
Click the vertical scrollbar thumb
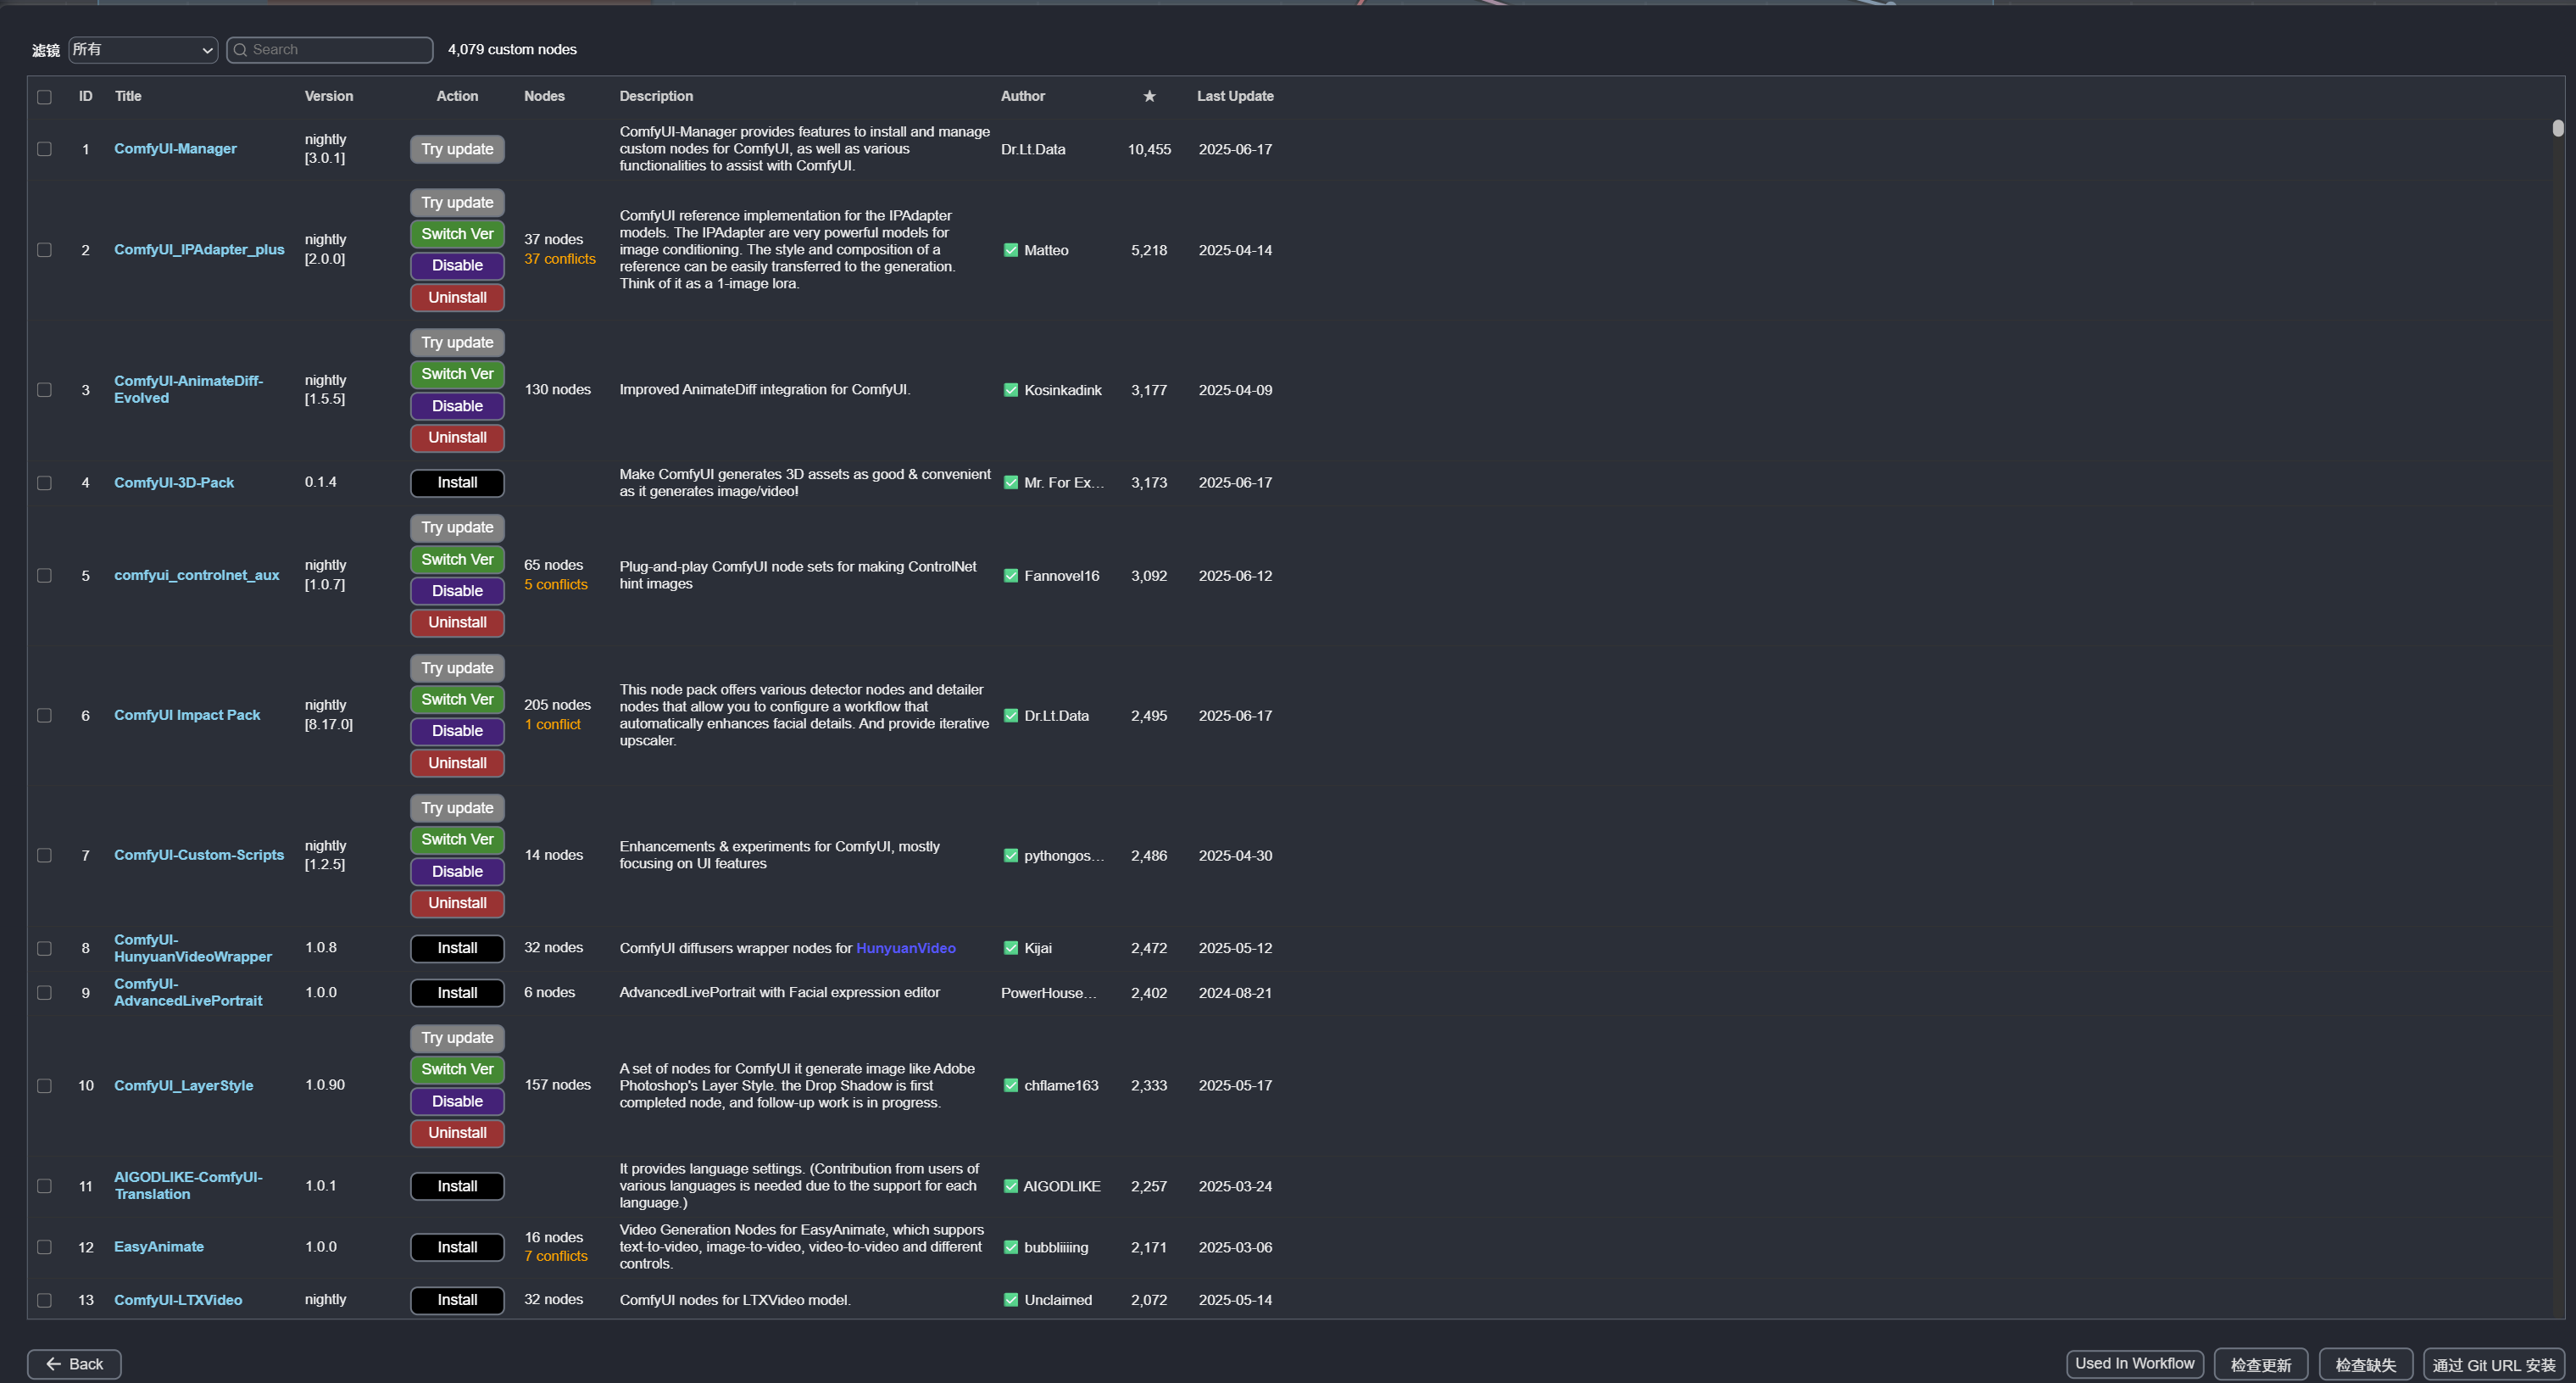[2557, 128]
